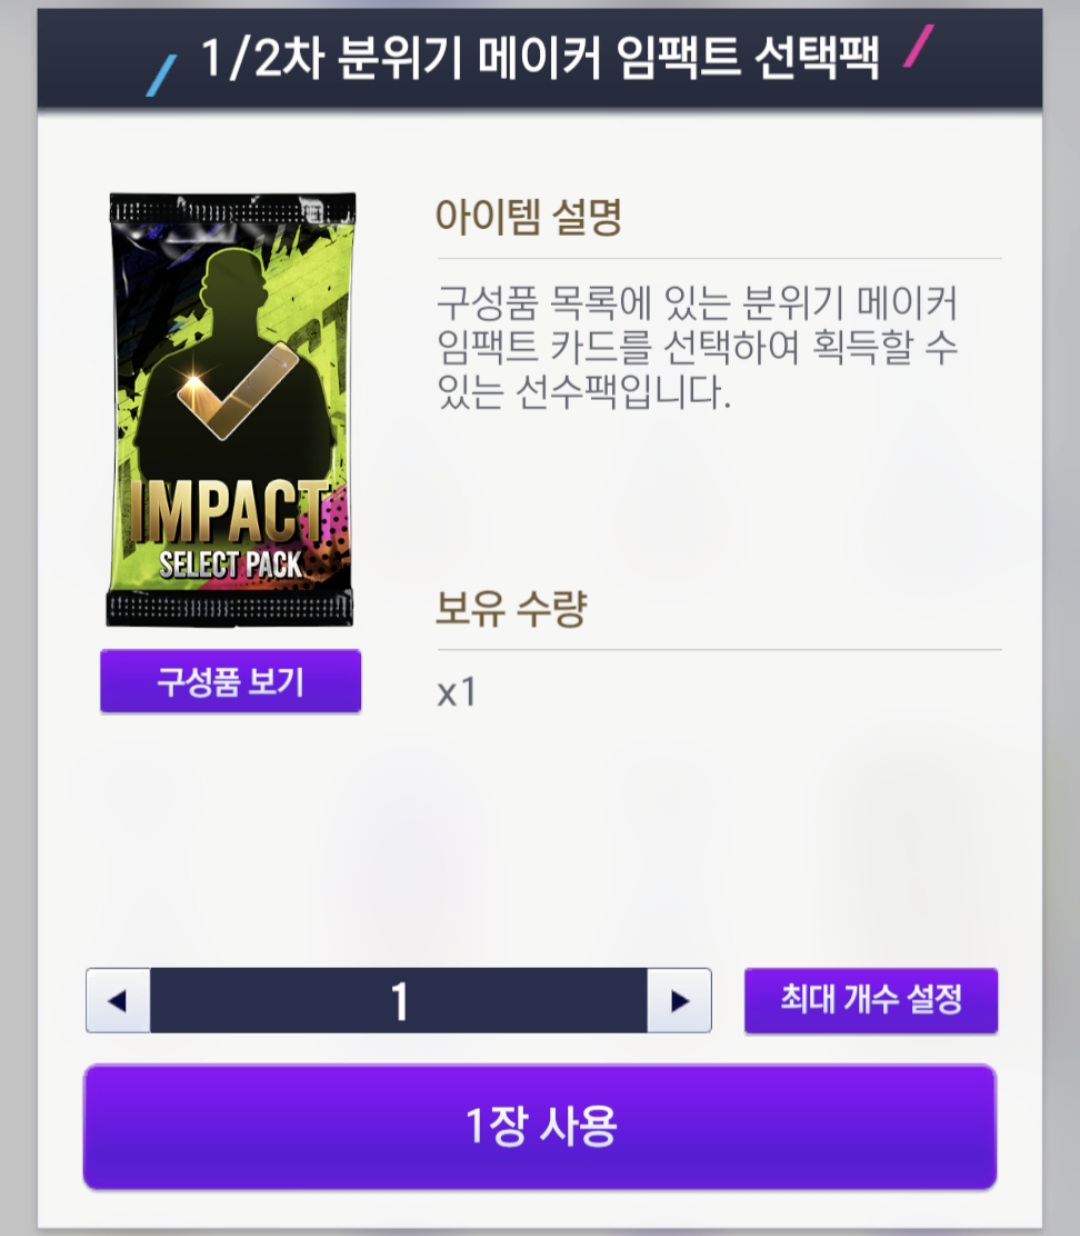
Task: Click the pack title 분위기 메이커 임팩트 선택팩
Action: point(609,57)
